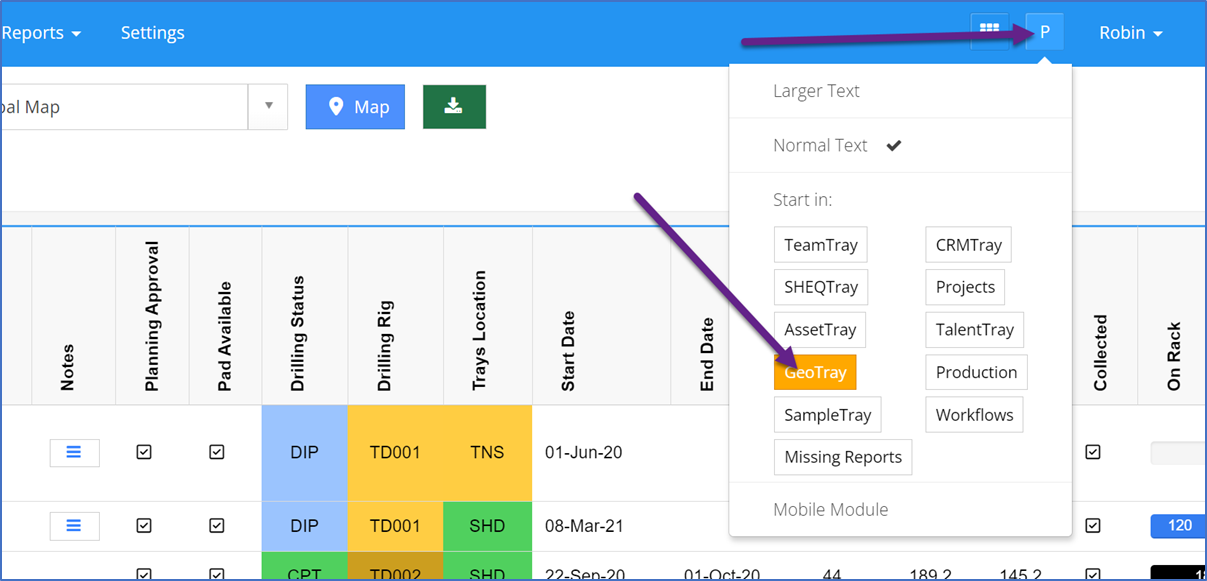Click end date 01-Oct-20
Viewport: 1207px width, 581px height.
pyautogui.click(x=721, y=575)
